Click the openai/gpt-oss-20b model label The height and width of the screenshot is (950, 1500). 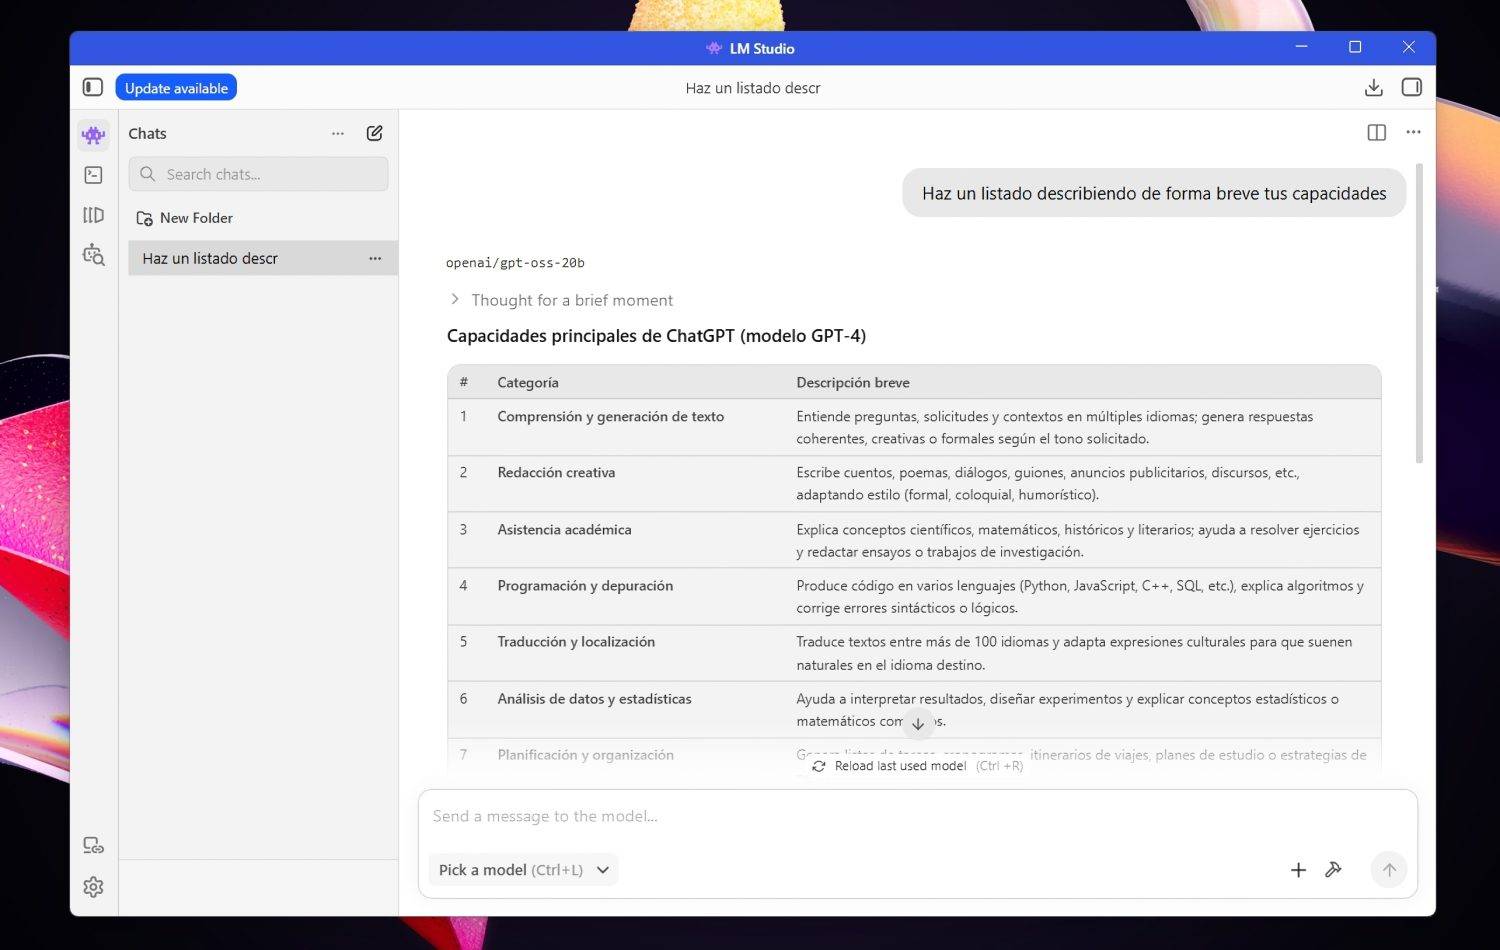515,263
